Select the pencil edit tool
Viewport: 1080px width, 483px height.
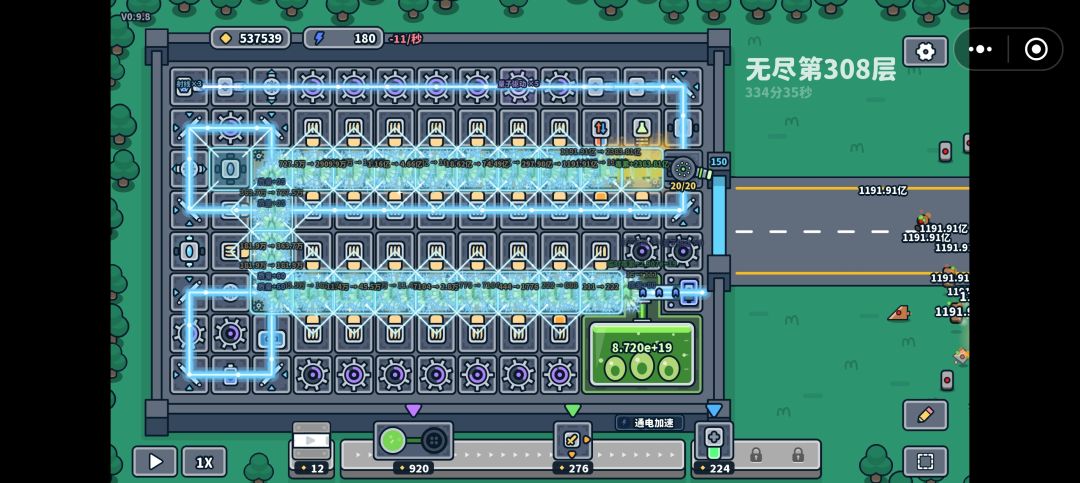click(x=925, y=414)
